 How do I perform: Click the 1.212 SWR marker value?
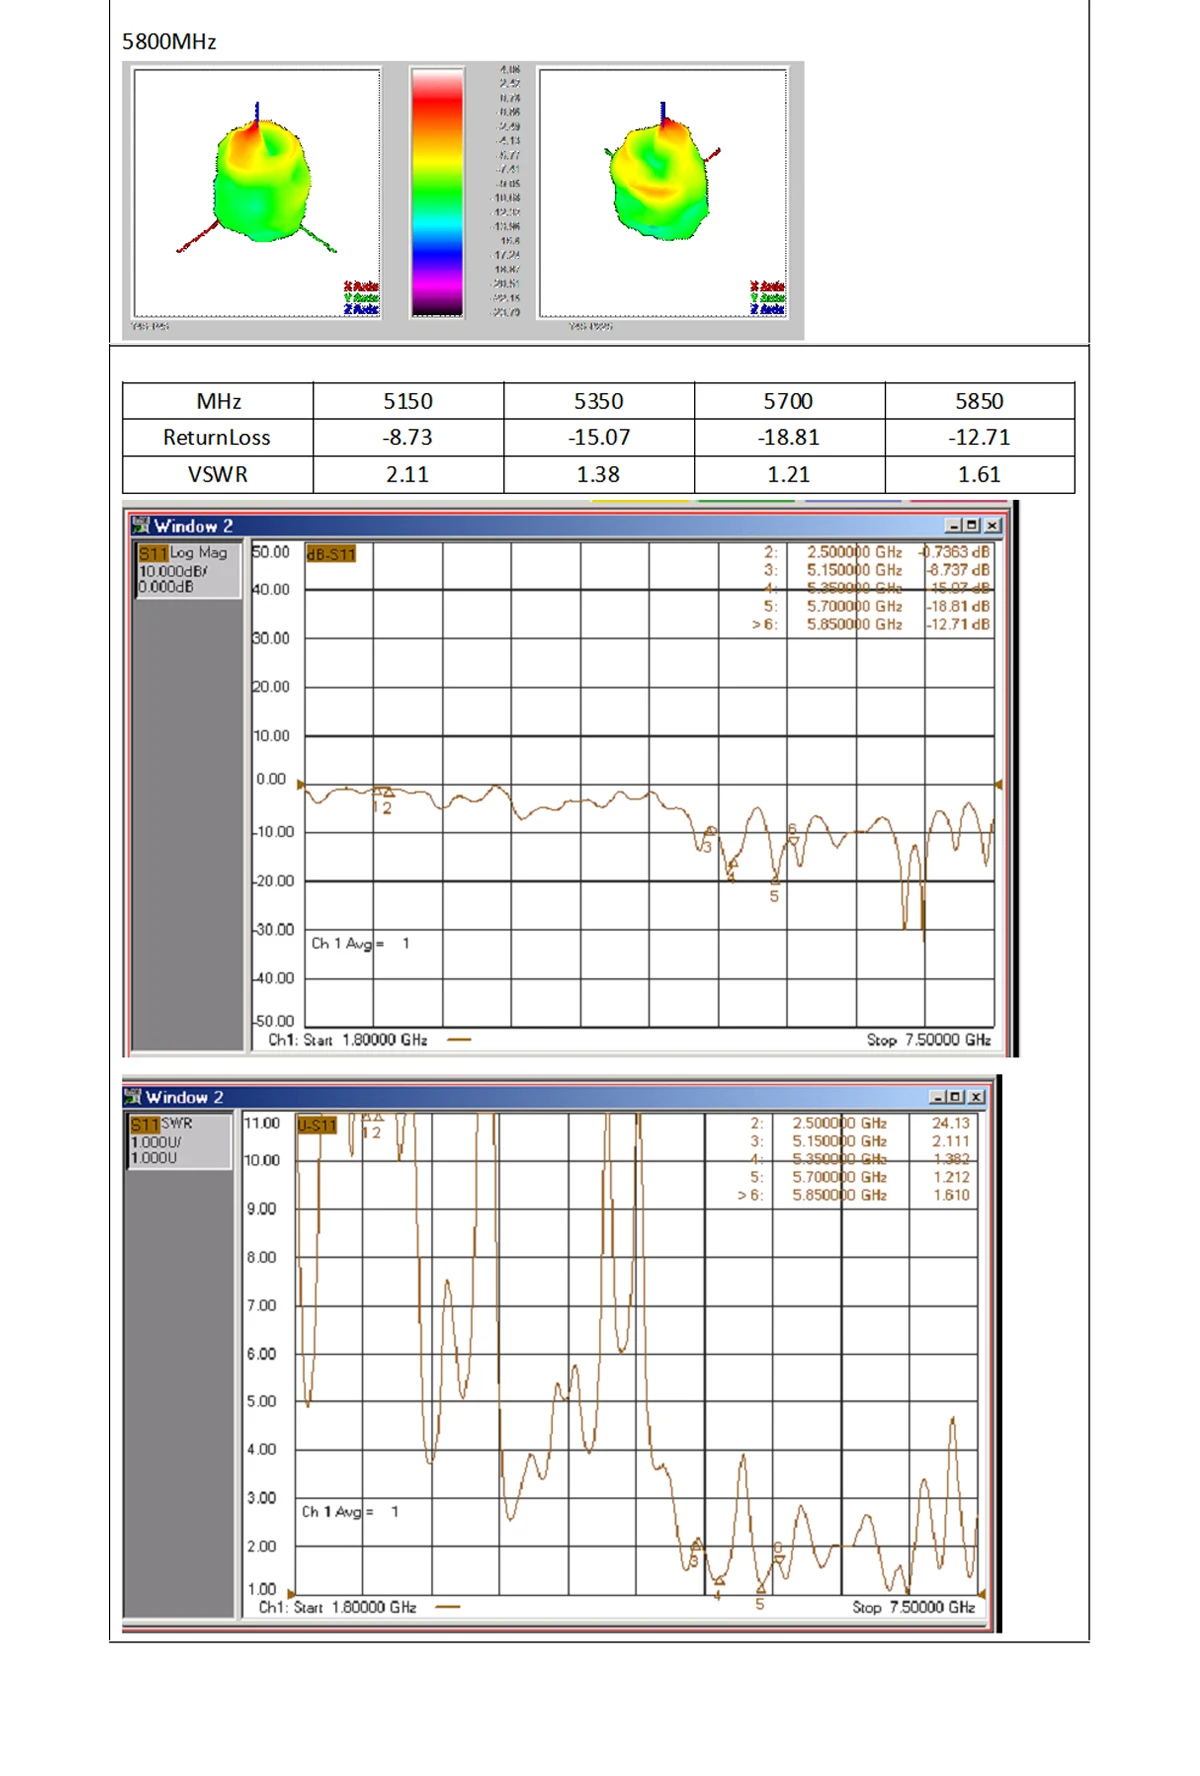(x=951, y=1177)
